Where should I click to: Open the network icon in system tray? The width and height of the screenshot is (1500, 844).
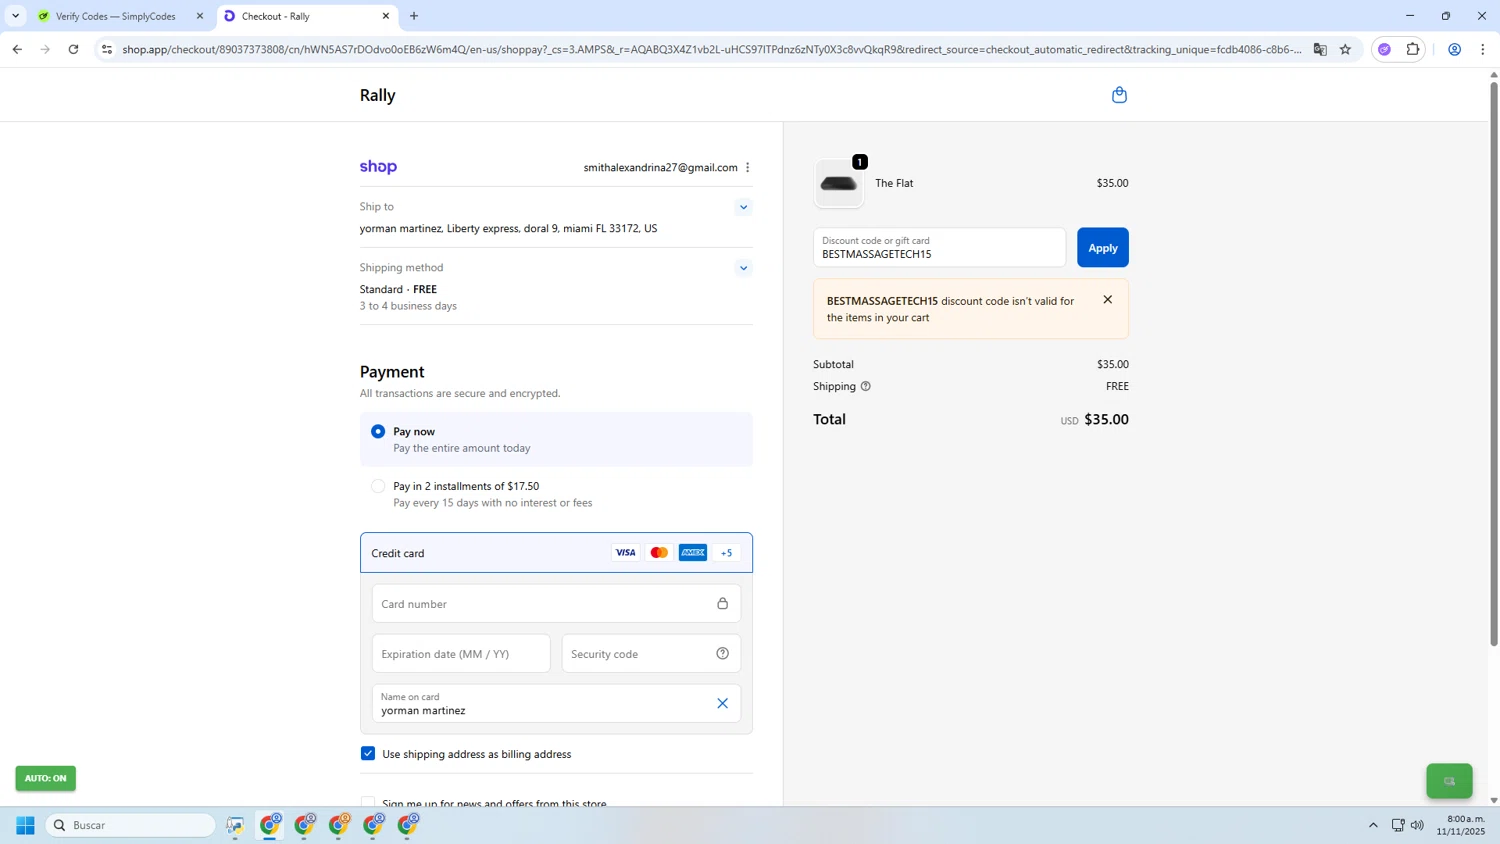[x=1398, y=825]
